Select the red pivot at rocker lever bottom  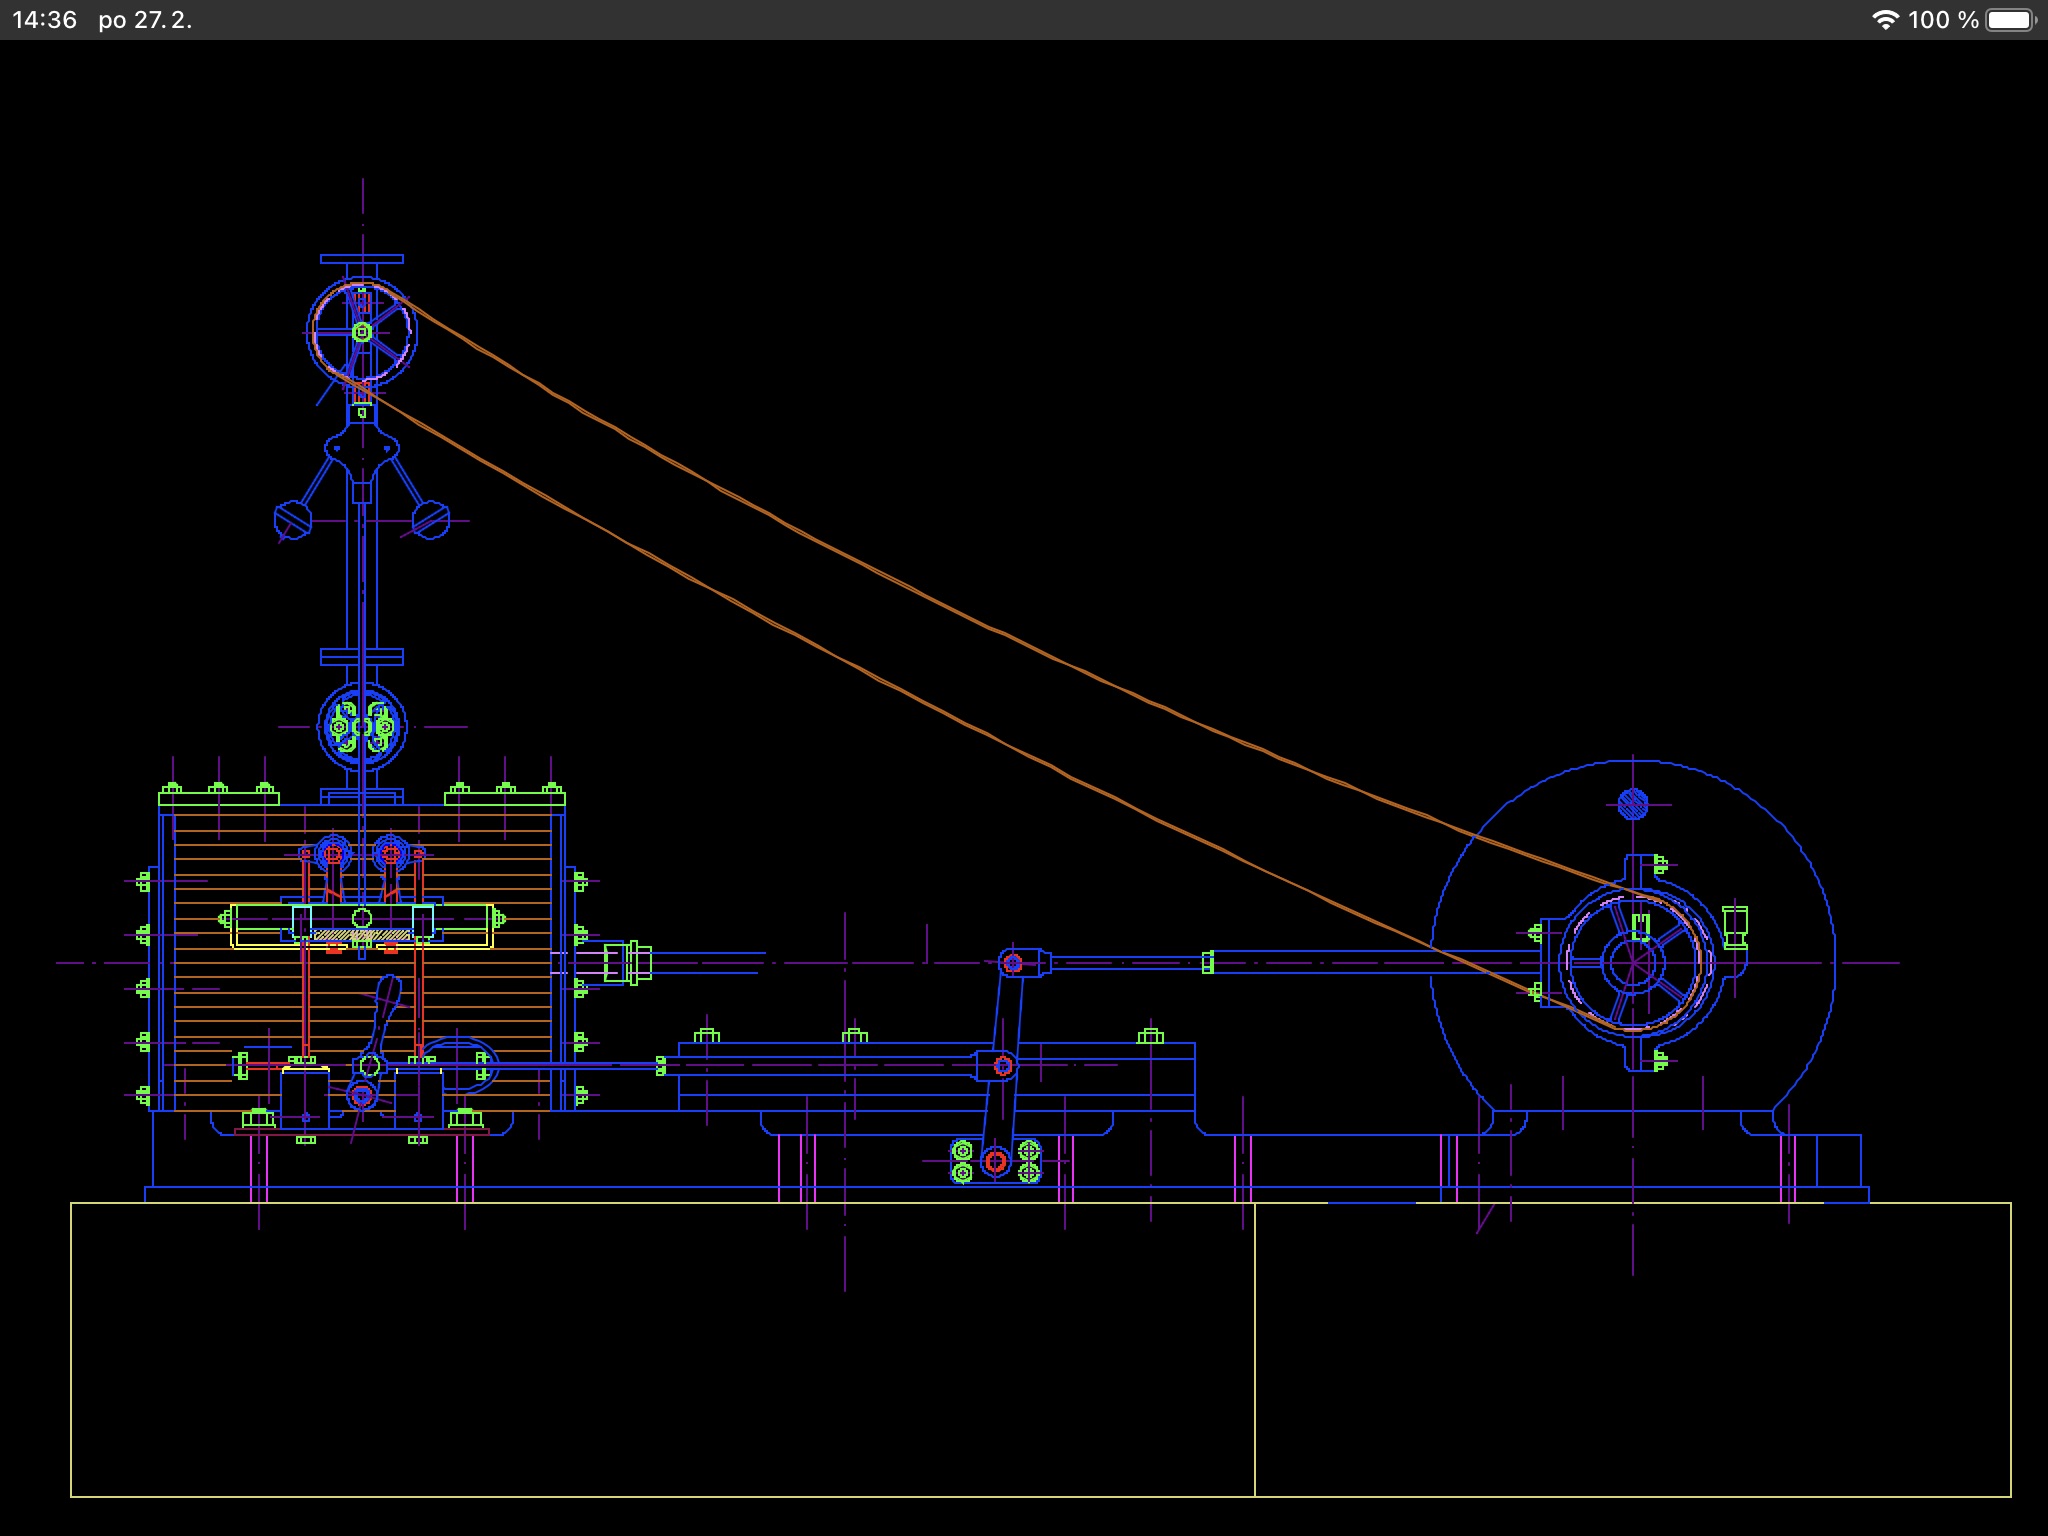995,1161
